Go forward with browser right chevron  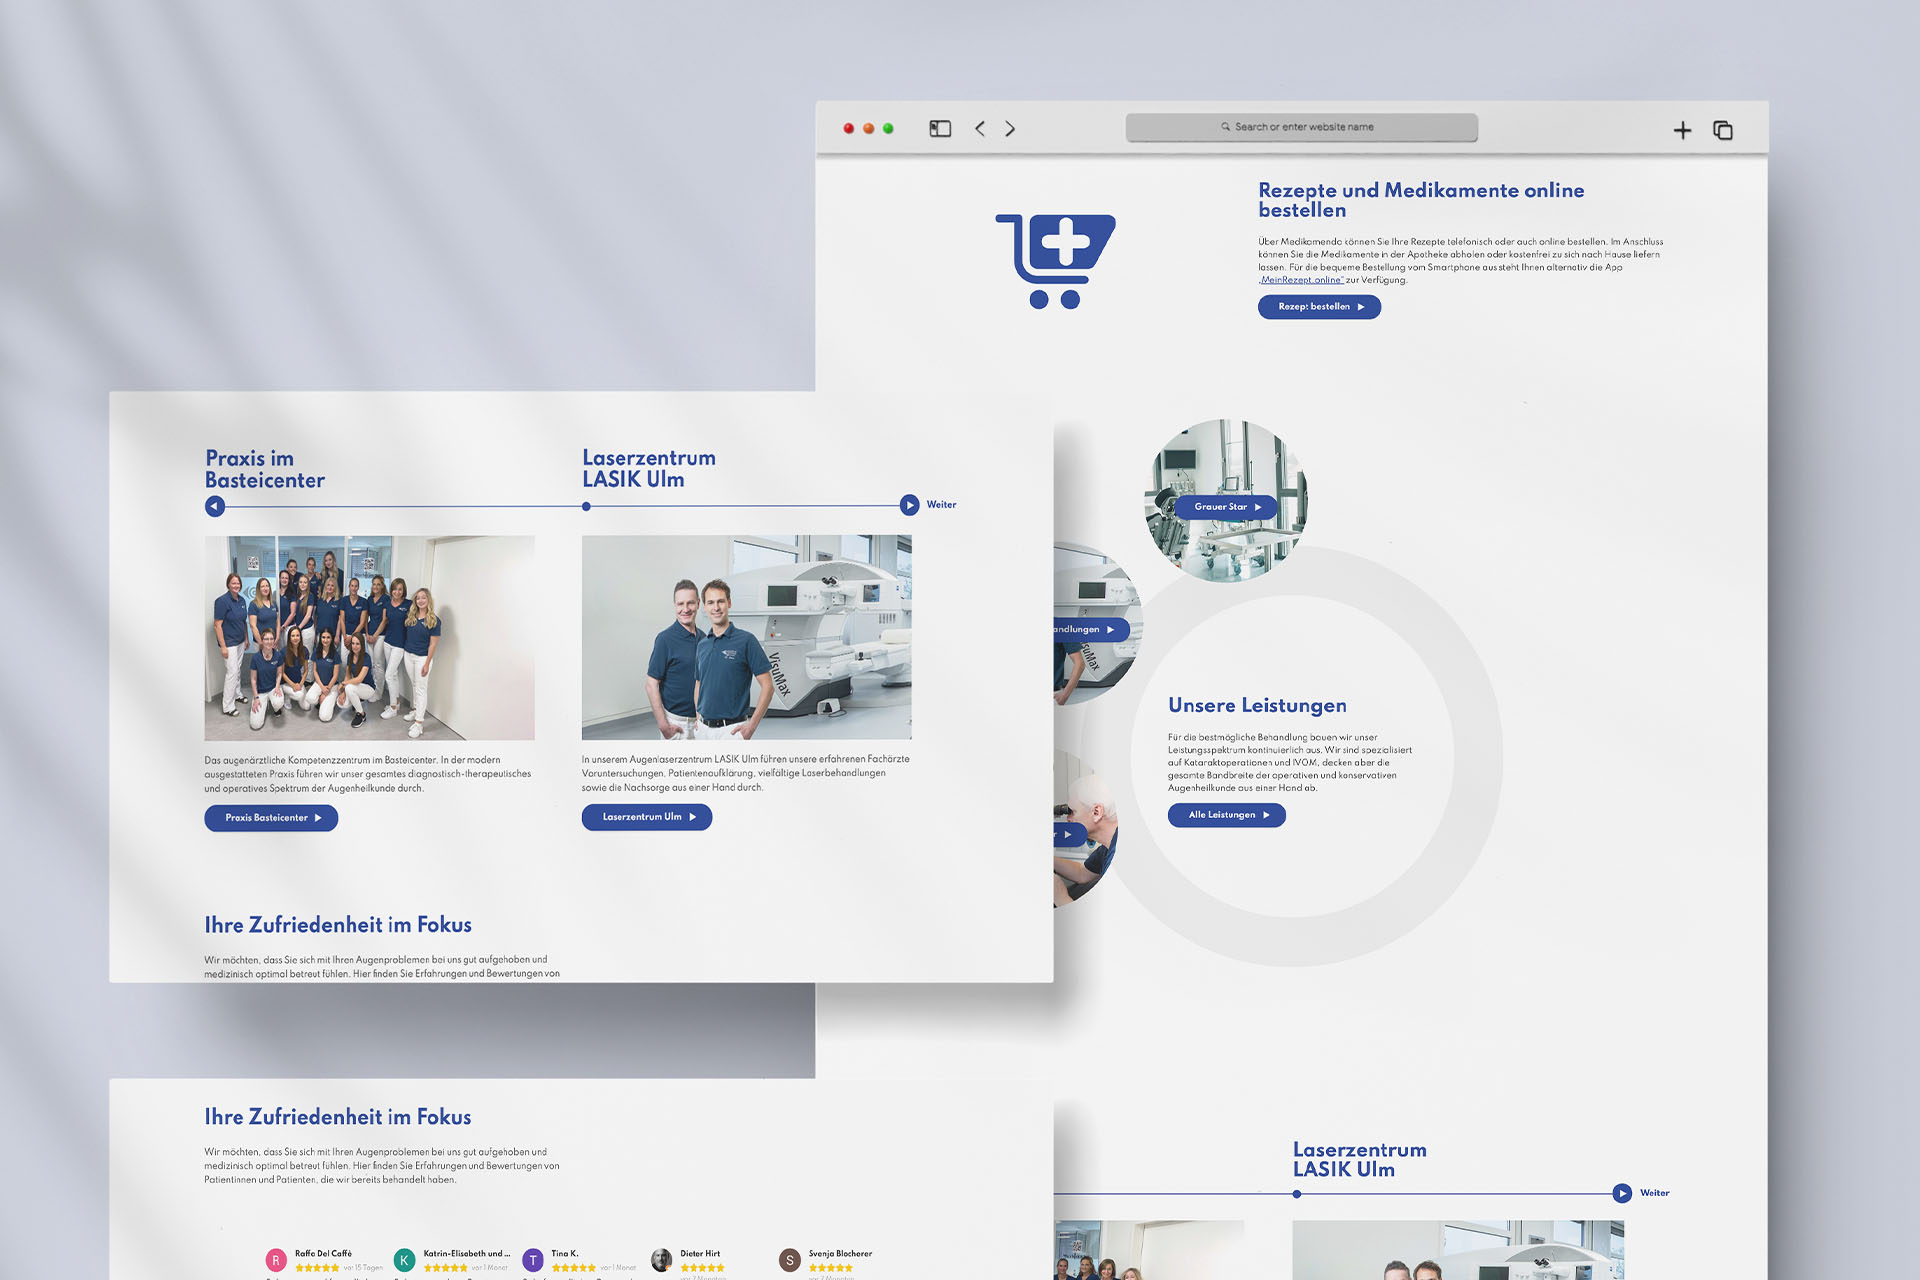tap(1010, 129)
